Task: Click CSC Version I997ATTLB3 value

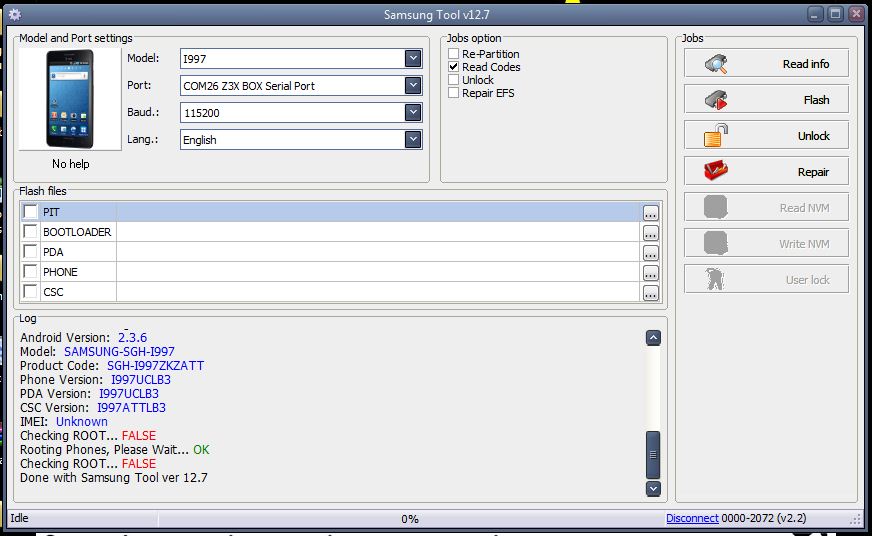Action: click(131, 407)
